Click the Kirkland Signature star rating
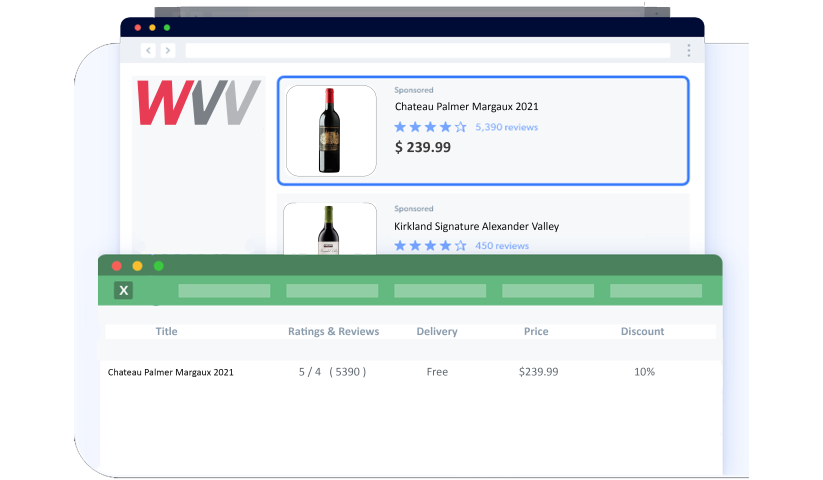 (x=430, y=246)
